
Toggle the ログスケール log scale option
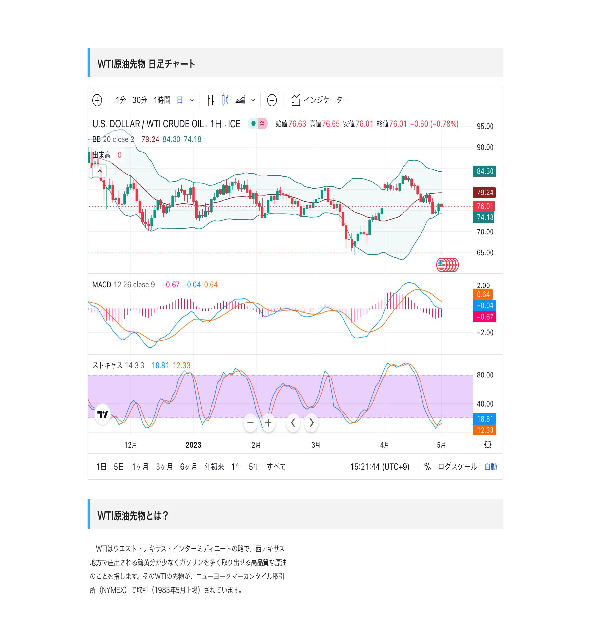457,467
